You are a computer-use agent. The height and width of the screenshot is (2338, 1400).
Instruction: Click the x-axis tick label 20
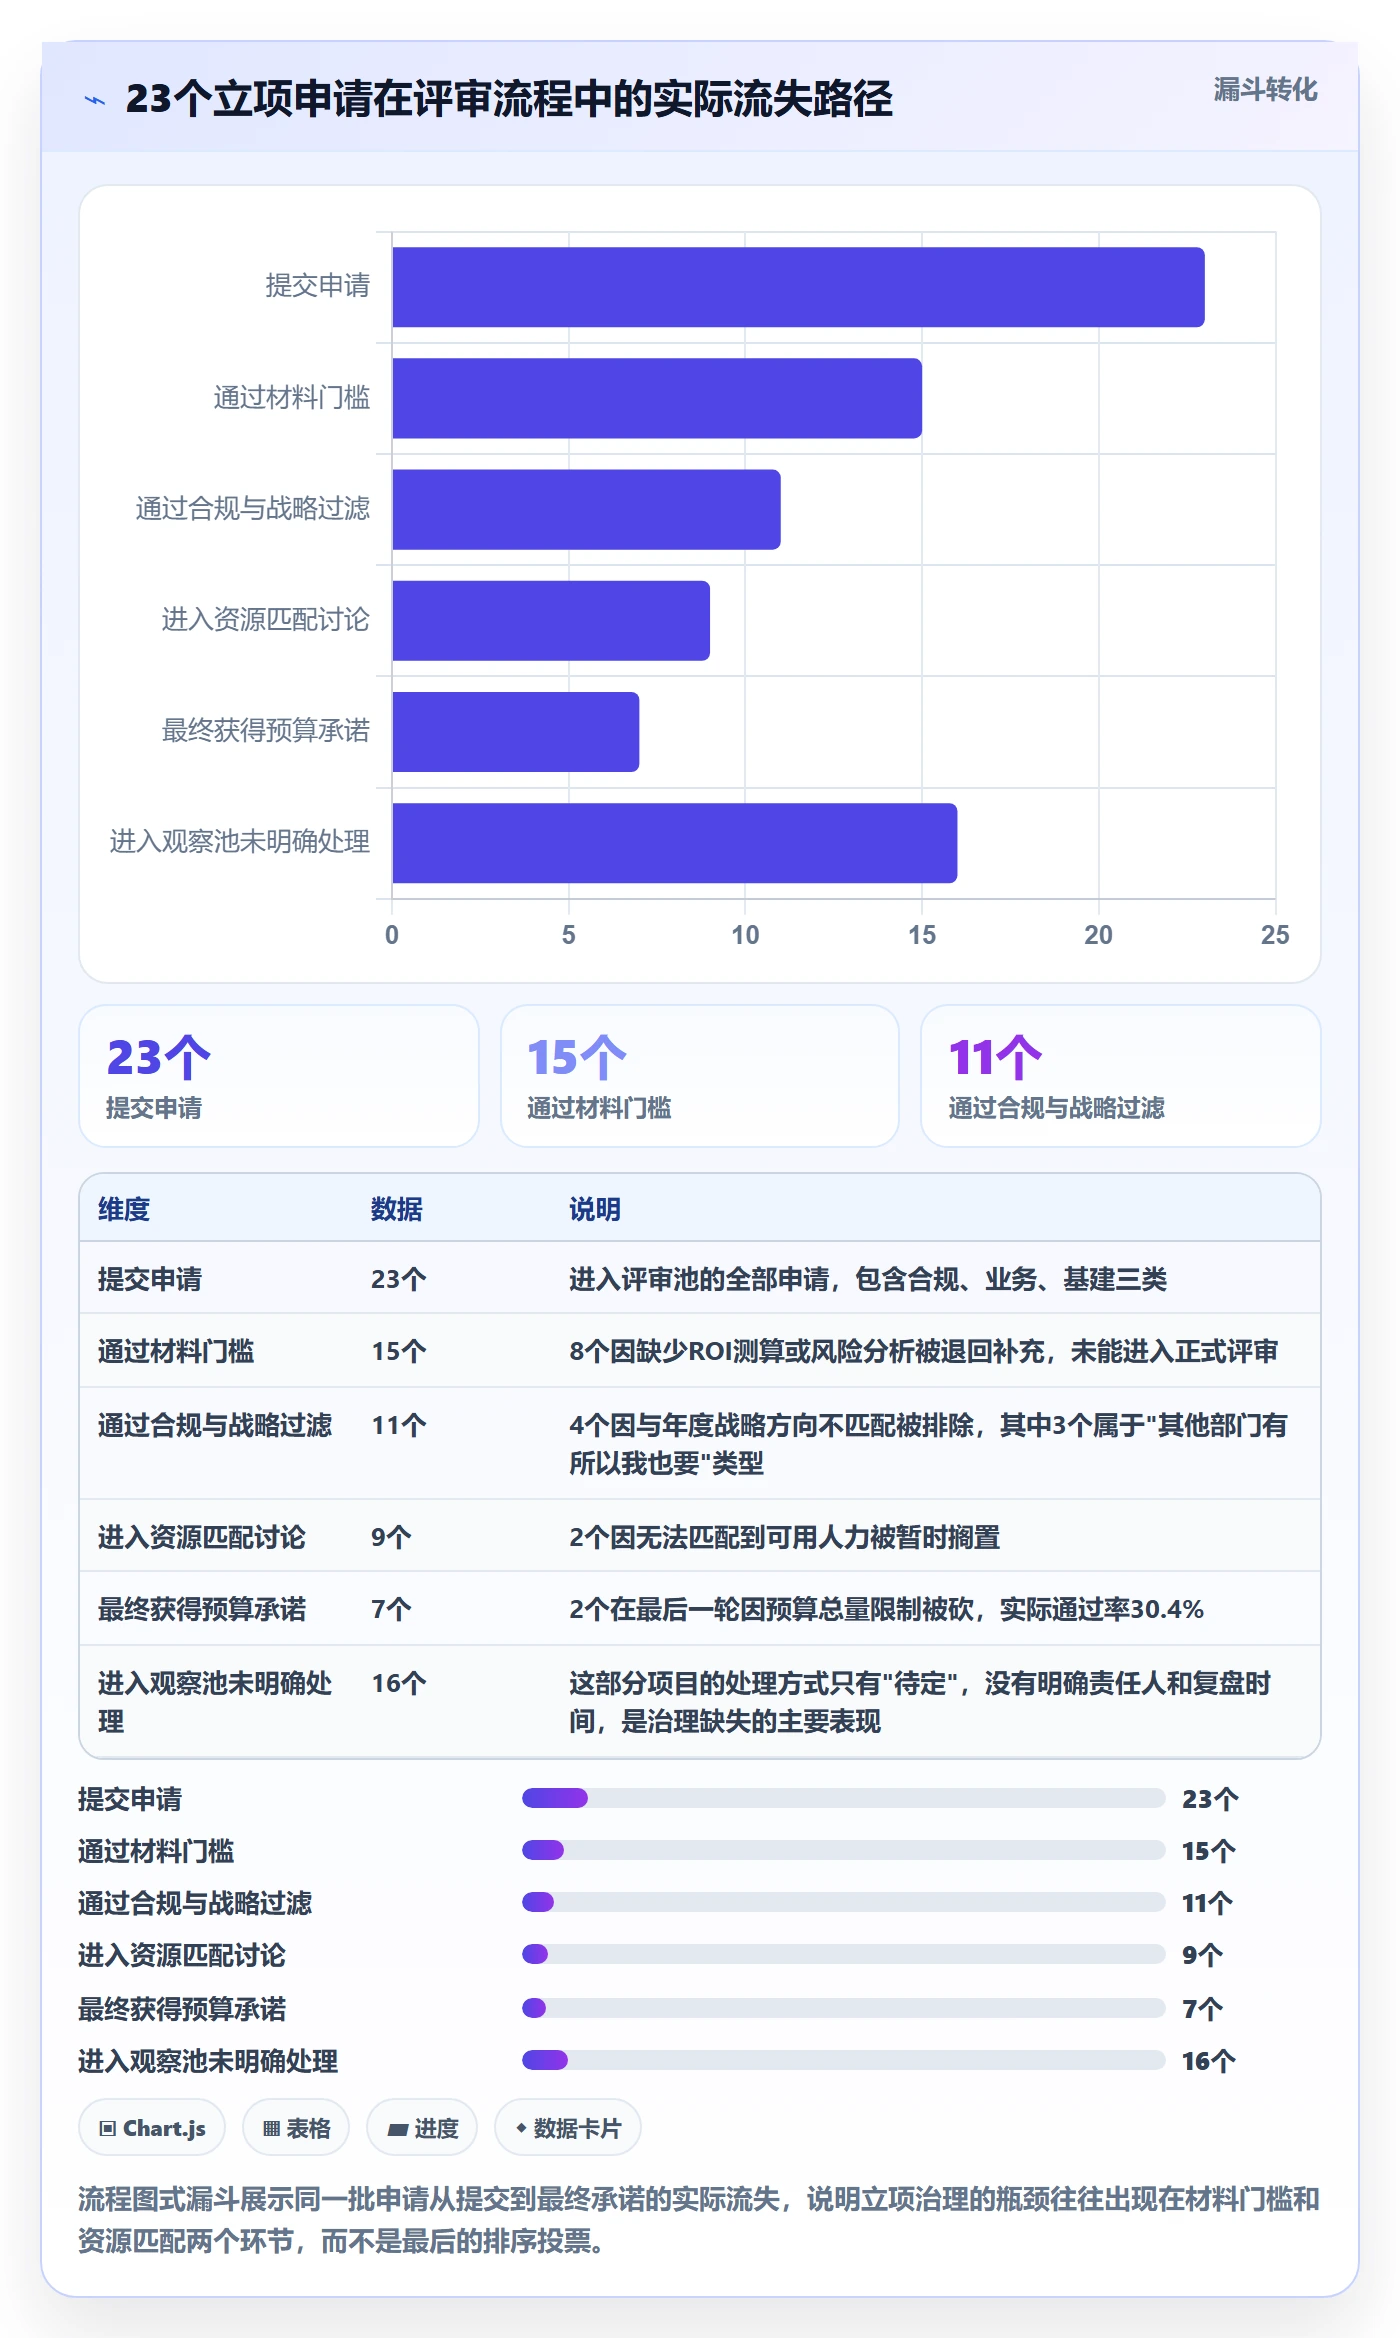pos(1098,935)
